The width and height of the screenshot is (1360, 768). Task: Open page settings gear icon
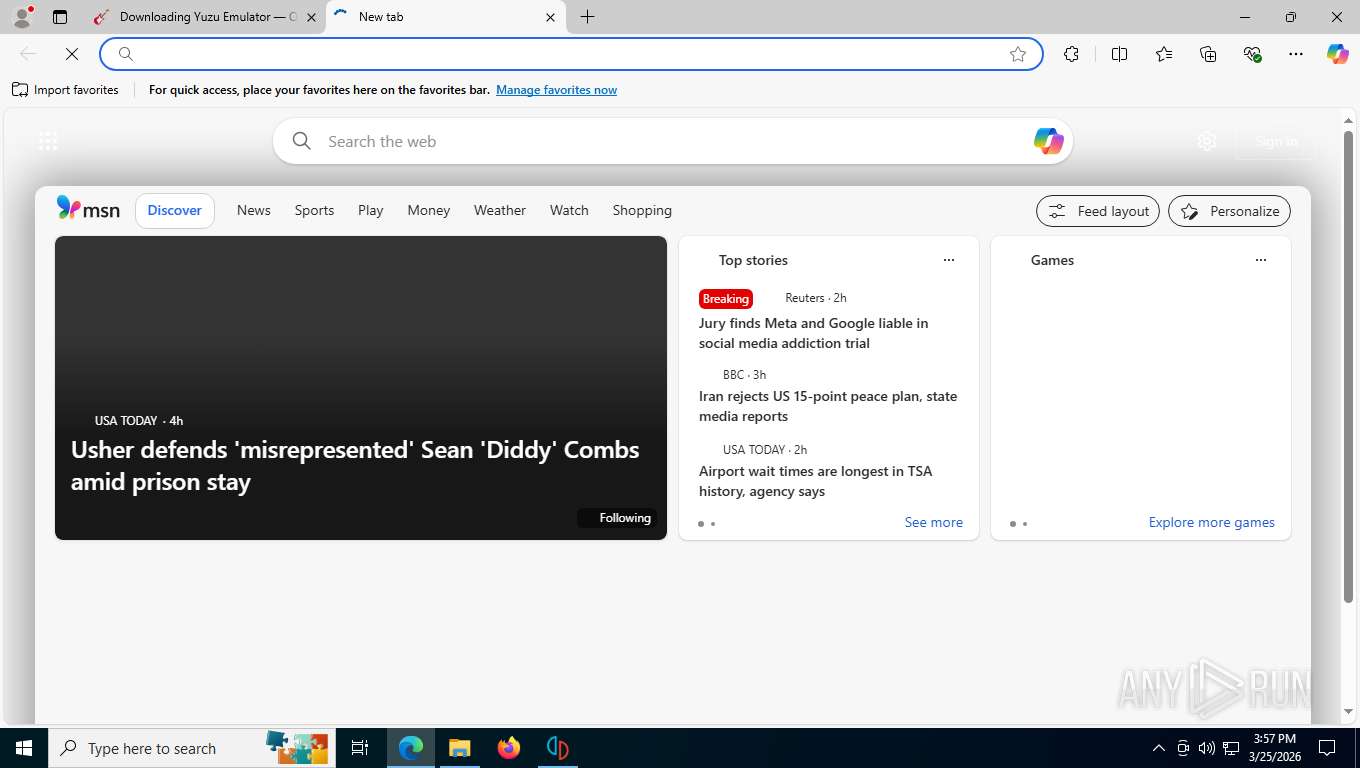(x=1207, y=141)
